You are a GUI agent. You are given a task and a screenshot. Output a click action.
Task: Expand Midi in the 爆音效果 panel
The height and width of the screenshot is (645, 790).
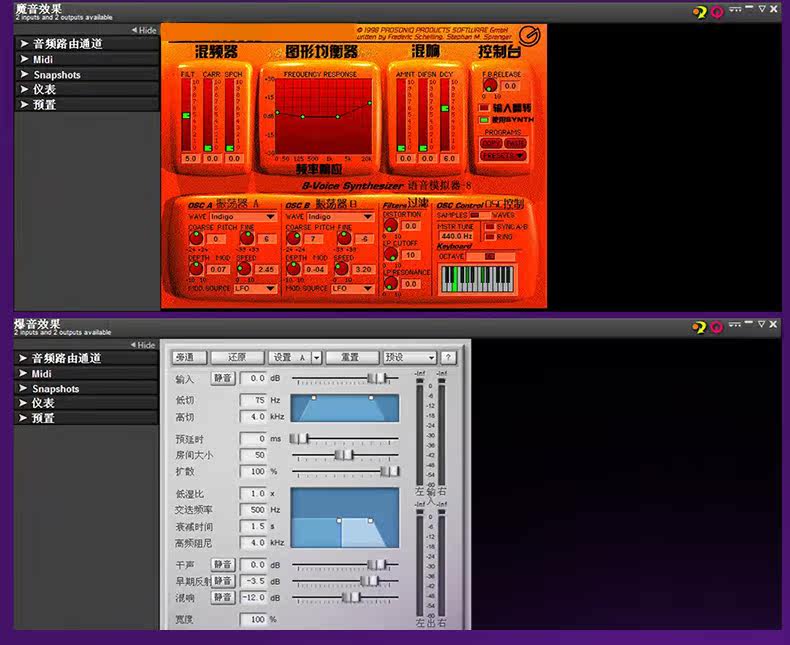pyautogui.click(x=86, y=374)
